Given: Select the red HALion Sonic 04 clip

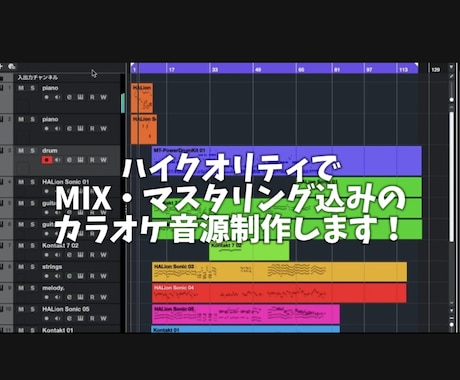Looking at the screenshot, I should pyautogui.click(x=279, y=293).
